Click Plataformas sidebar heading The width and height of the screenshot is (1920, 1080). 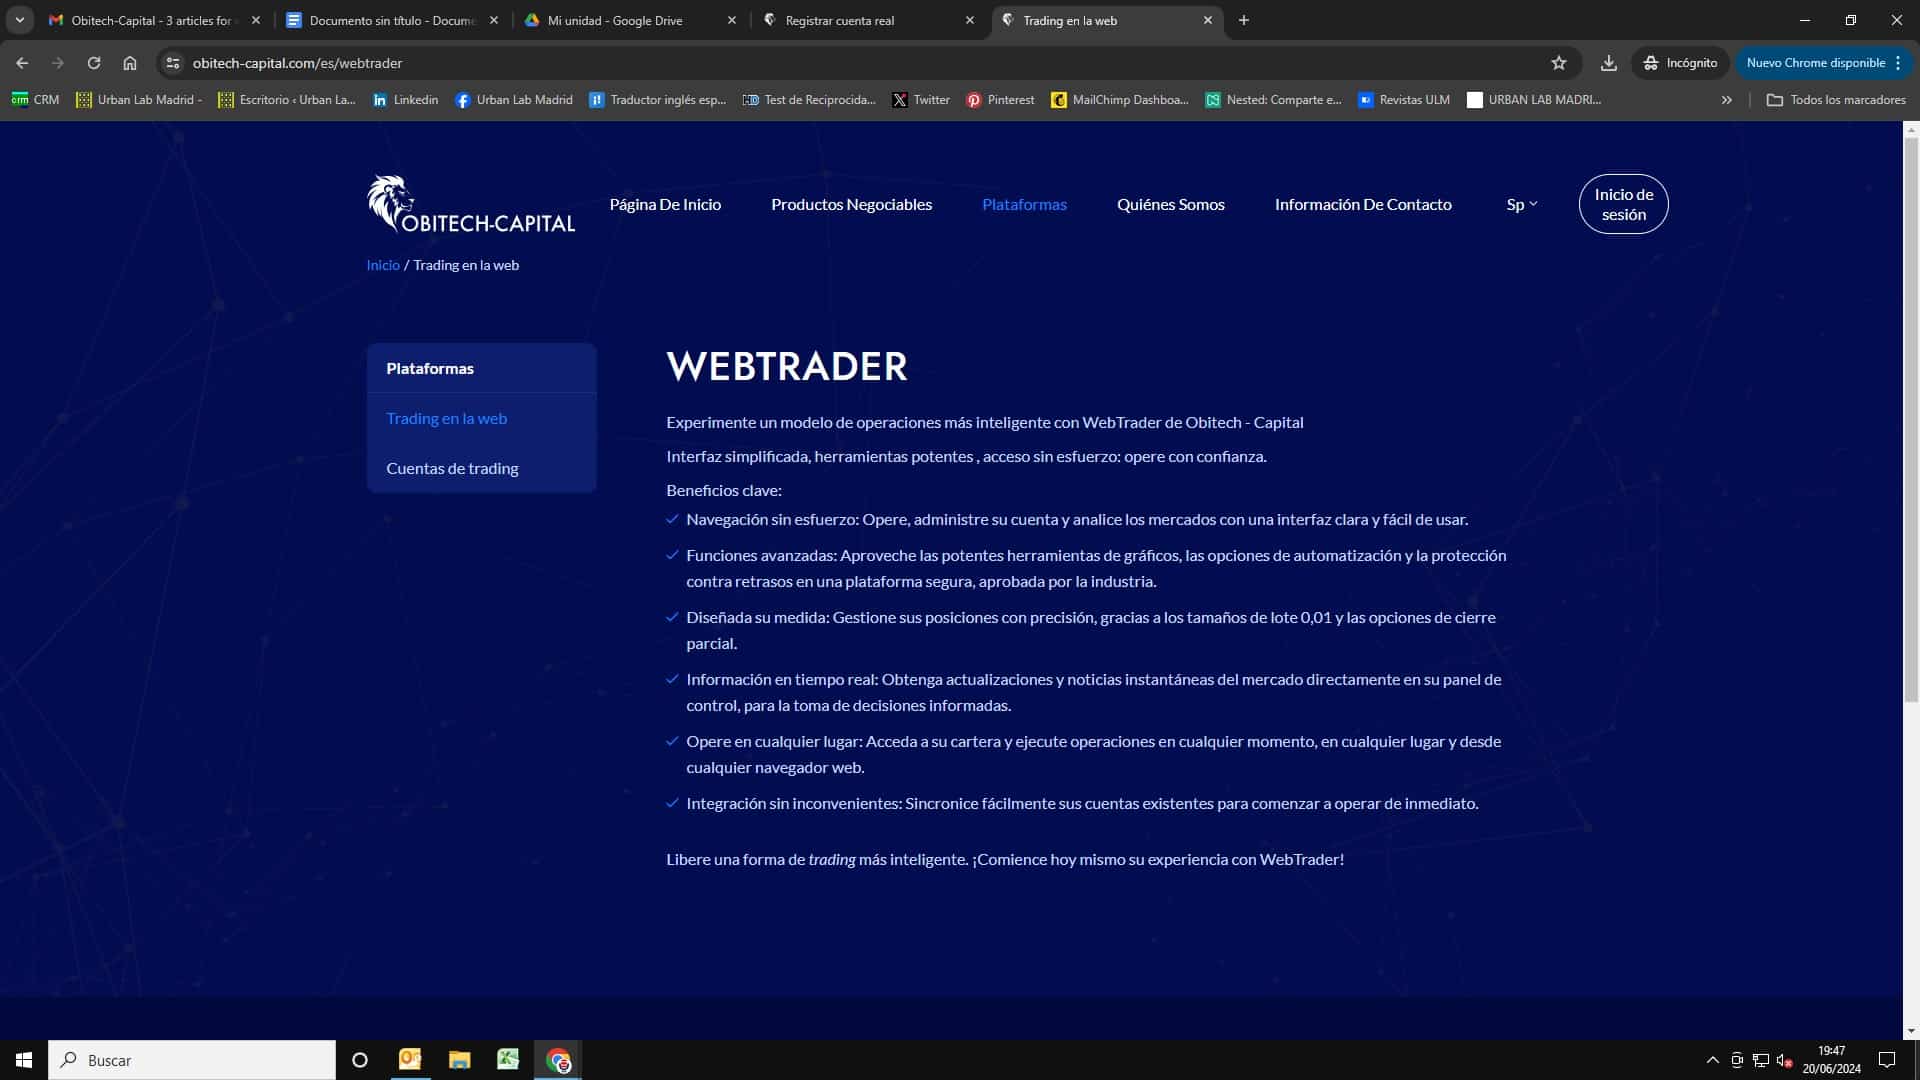point(430,368)
